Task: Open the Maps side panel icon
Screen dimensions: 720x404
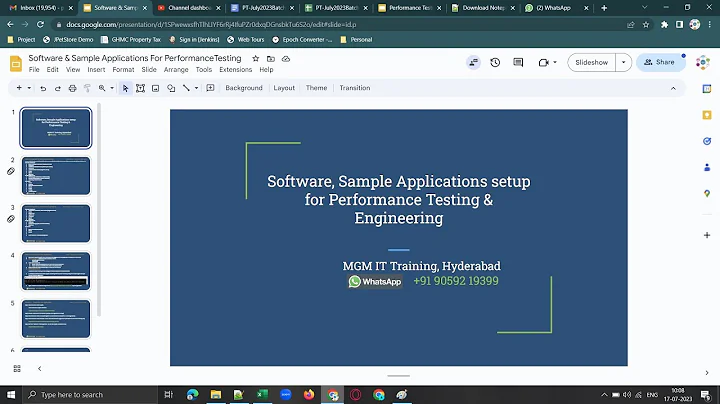Action: coord(707,194)
